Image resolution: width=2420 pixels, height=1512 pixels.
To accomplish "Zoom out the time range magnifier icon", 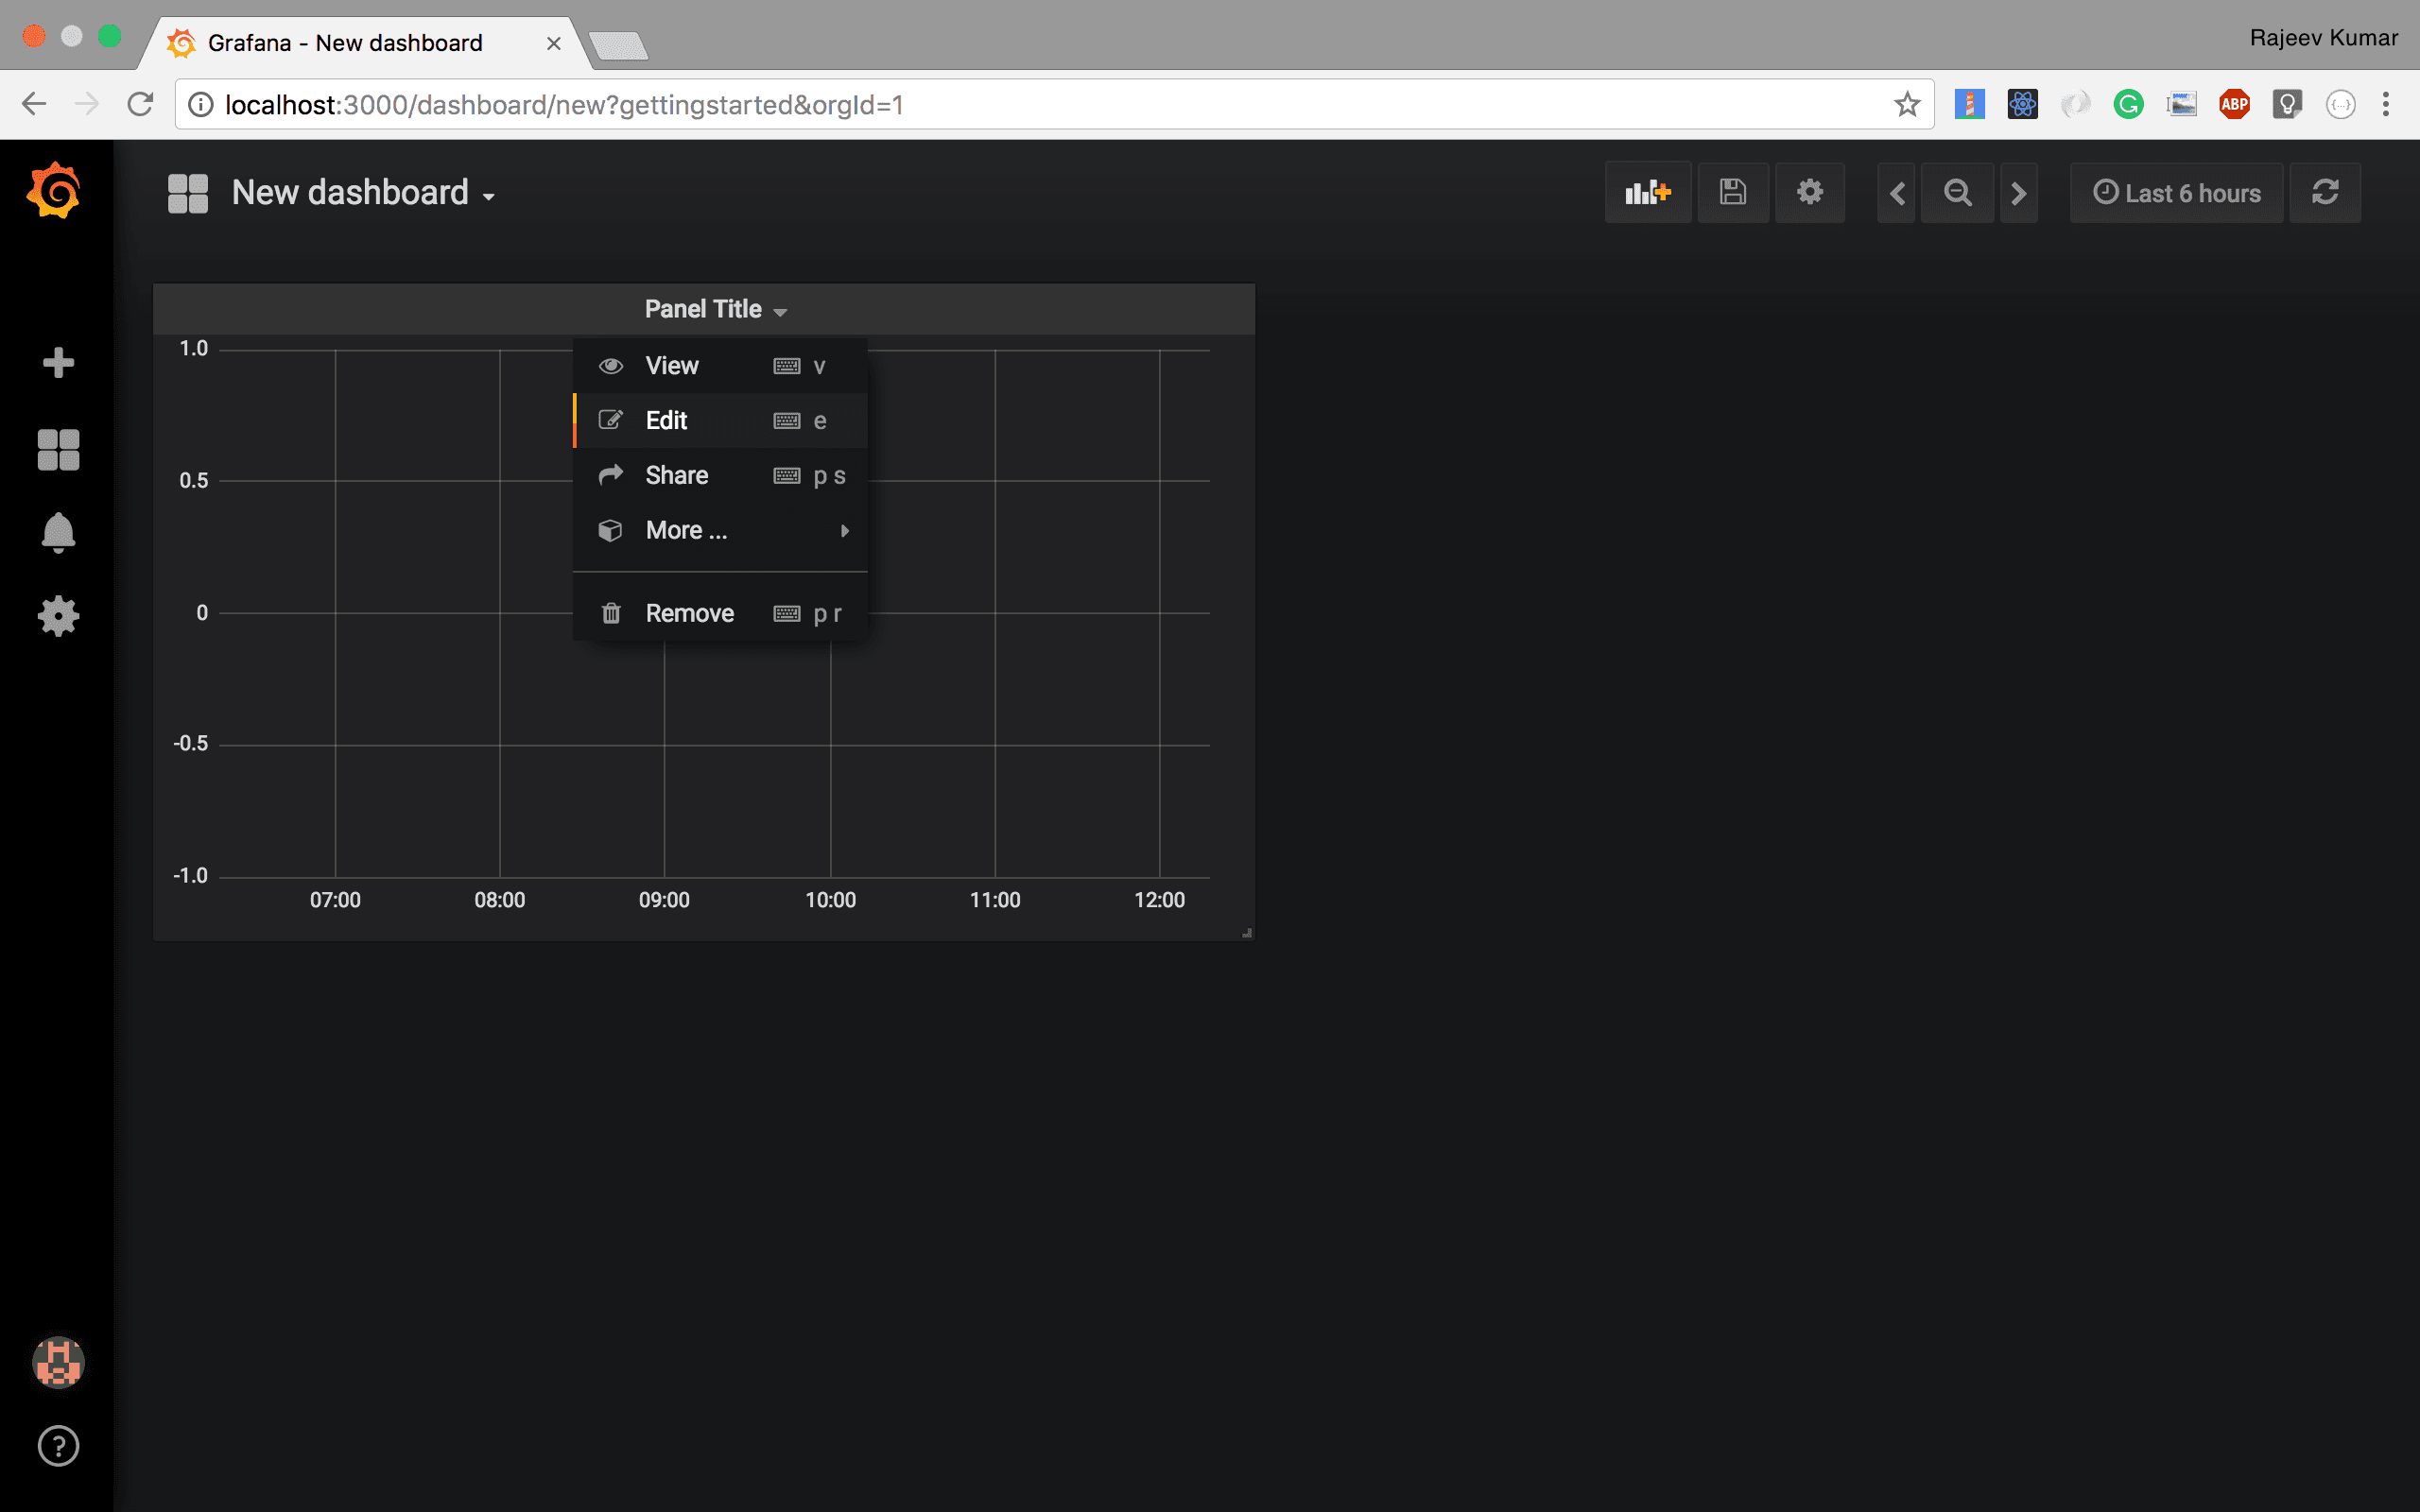I will coord(1957,192).
